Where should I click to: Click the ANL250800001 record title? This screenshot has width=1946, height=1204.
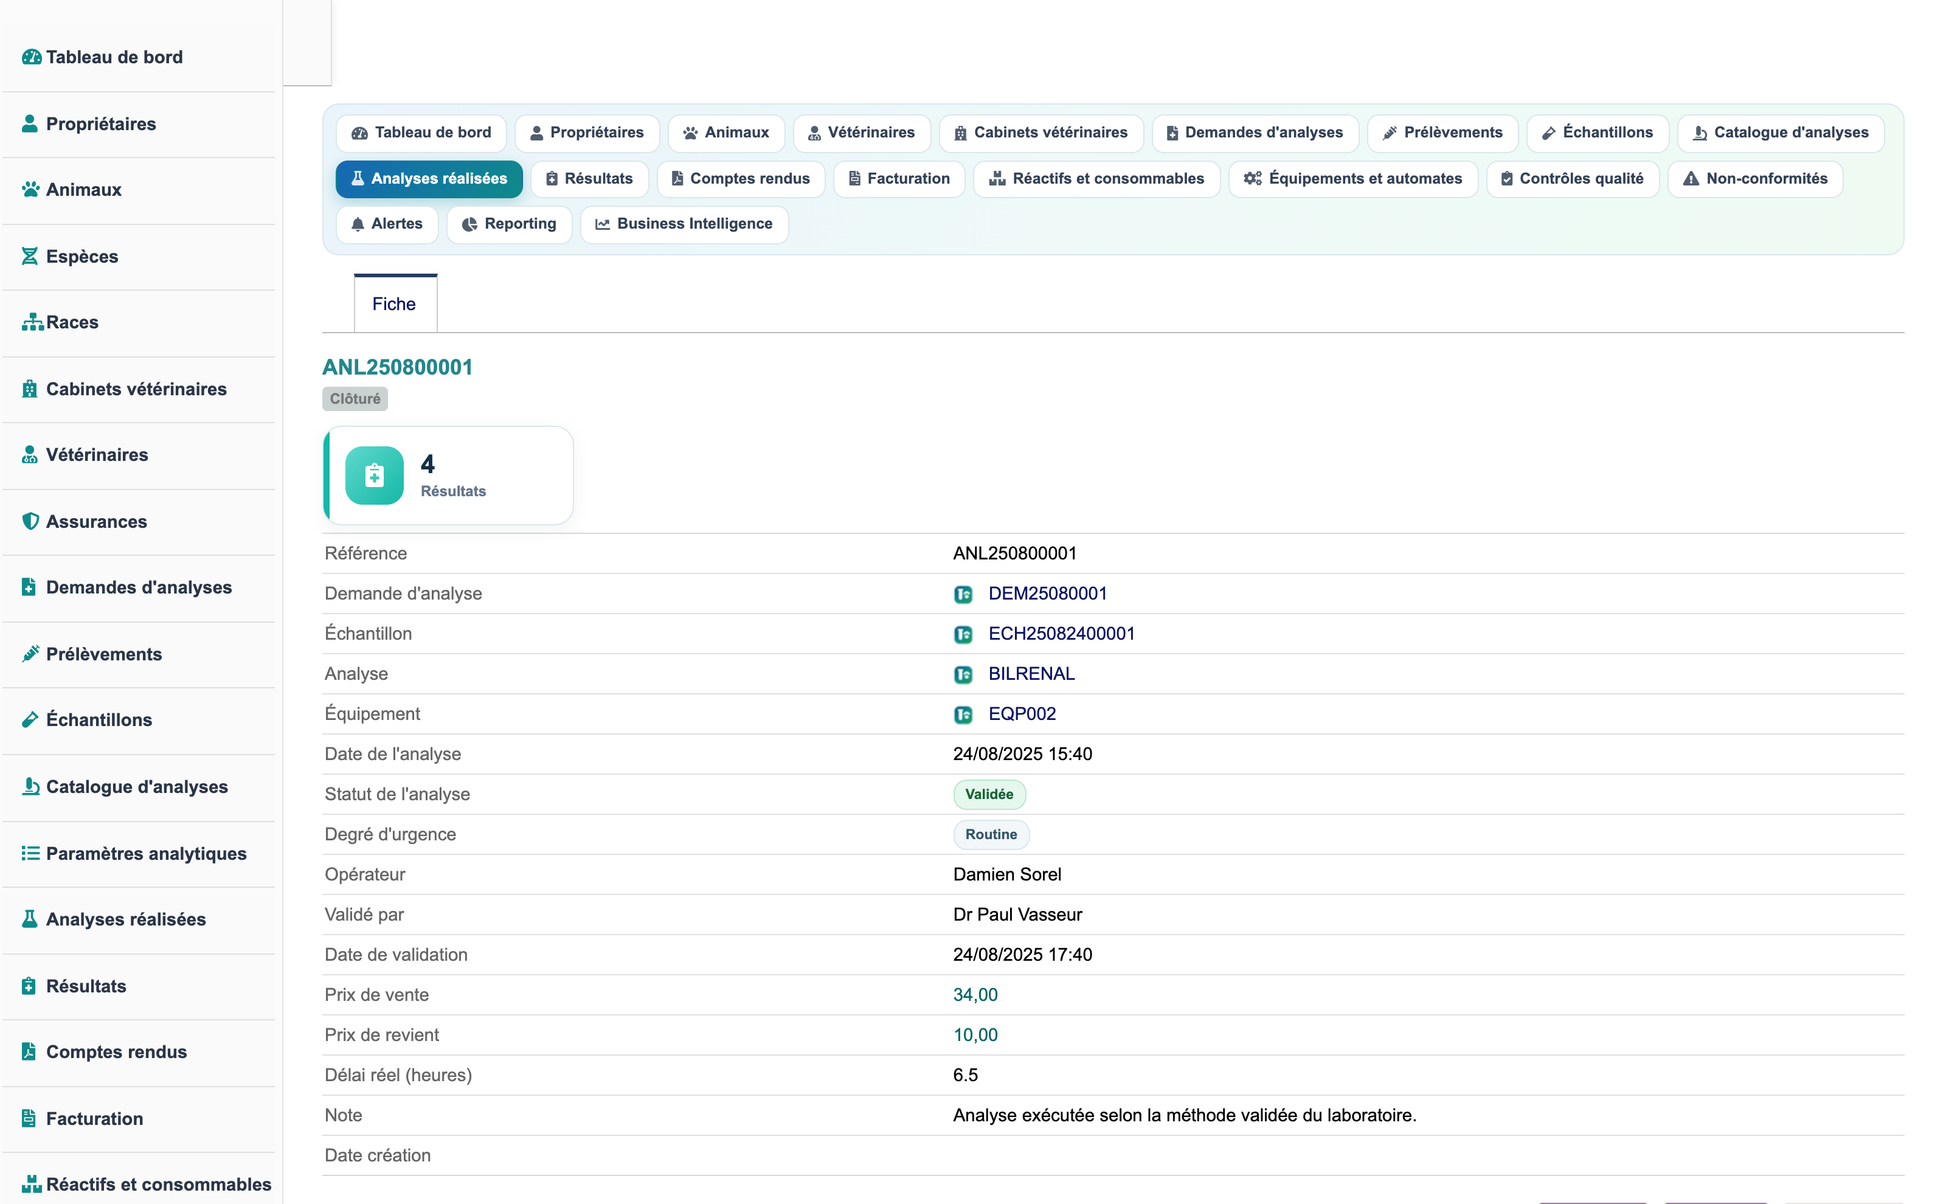coord(397,367)
